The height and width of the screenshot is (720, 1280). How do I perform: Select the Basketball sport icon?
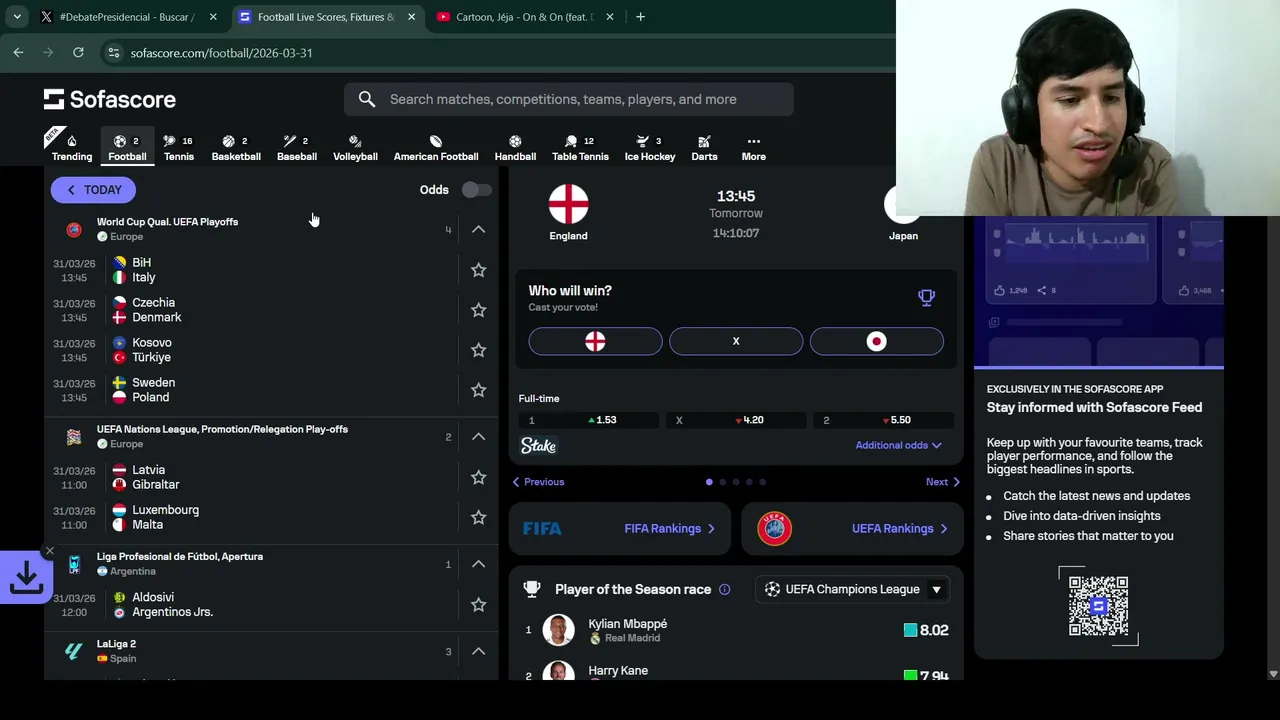tap(236, 147)
